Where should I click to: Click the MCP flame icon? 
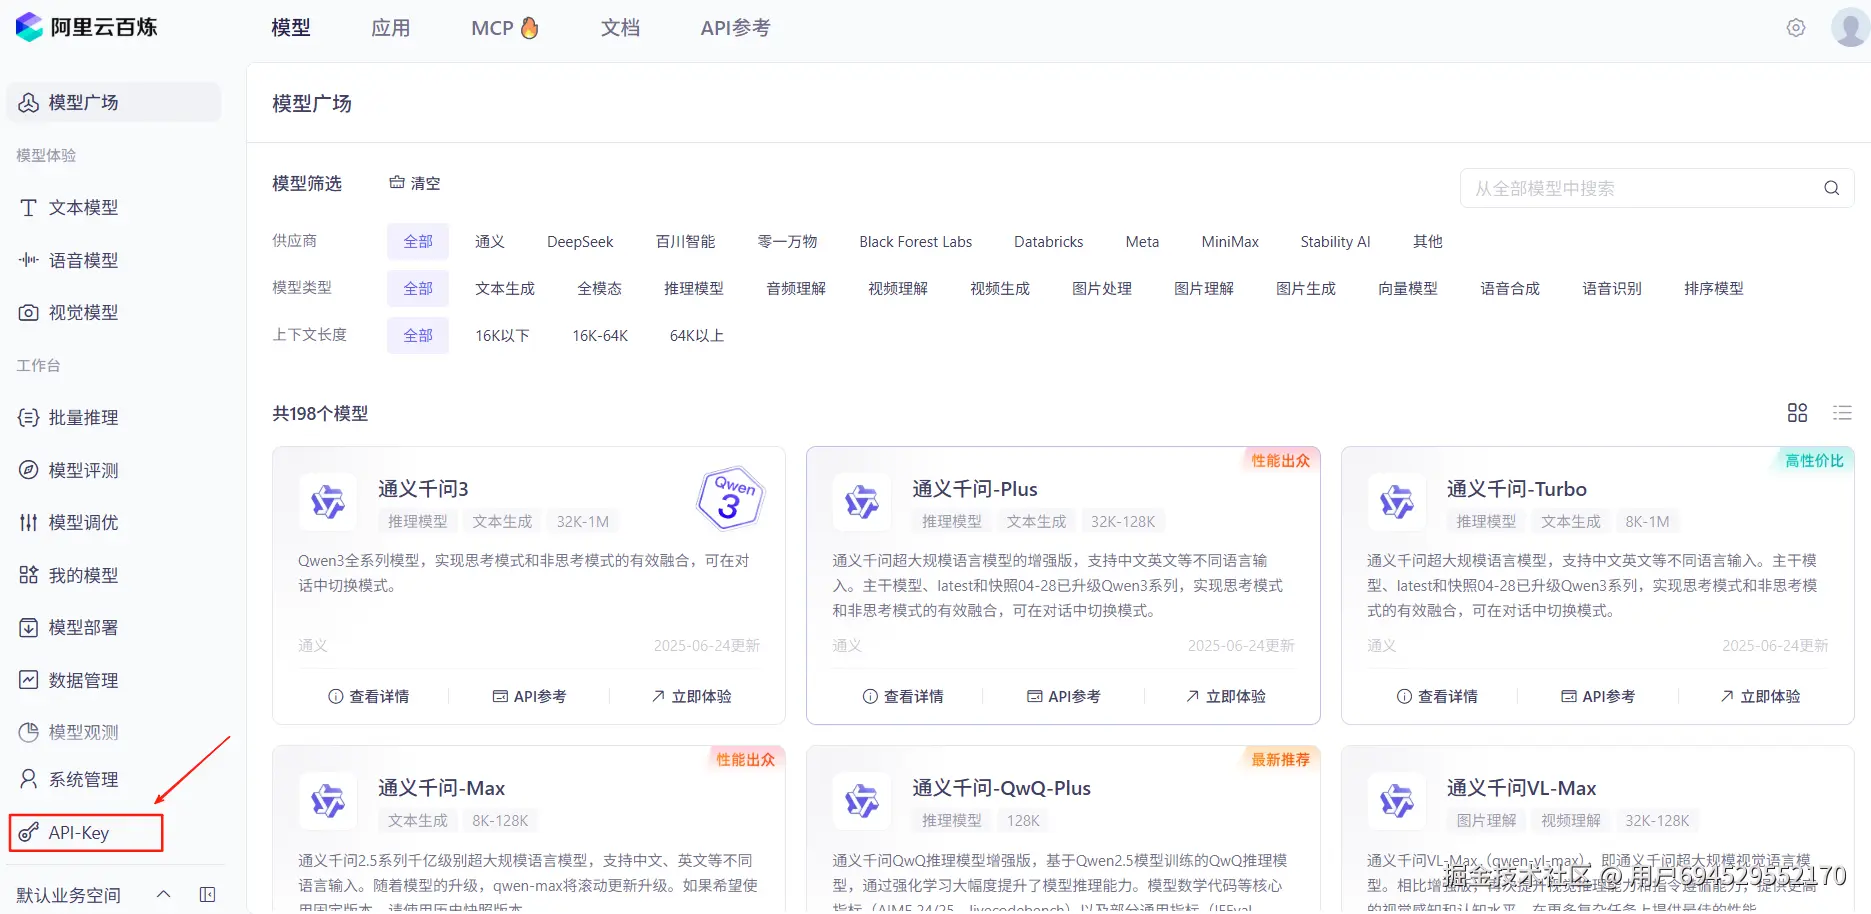tap(529, 28)
